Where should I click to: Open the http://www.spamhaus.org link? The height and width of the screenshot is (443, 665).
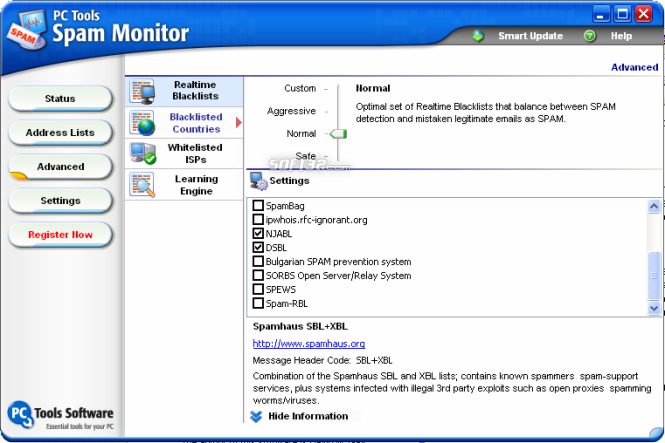[x=309, y=344]
